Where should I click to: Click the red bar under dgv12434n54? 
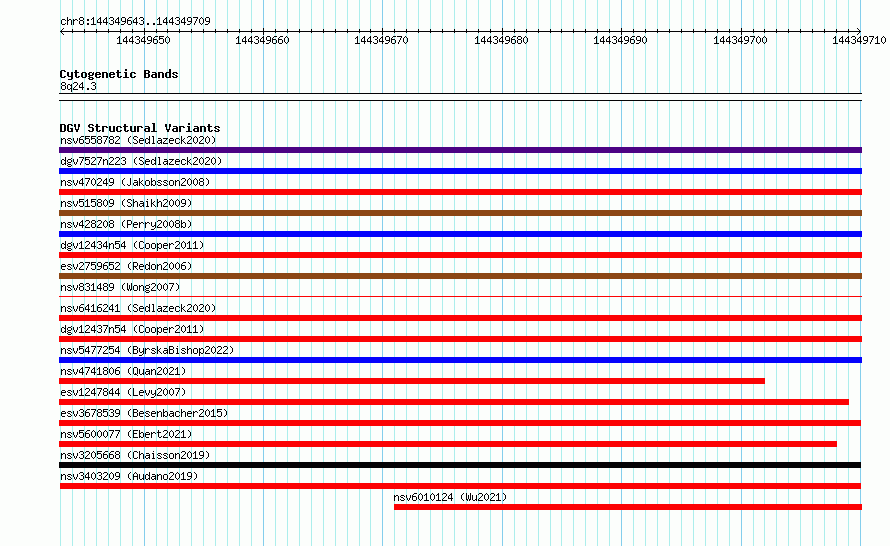tap(460, 255)
